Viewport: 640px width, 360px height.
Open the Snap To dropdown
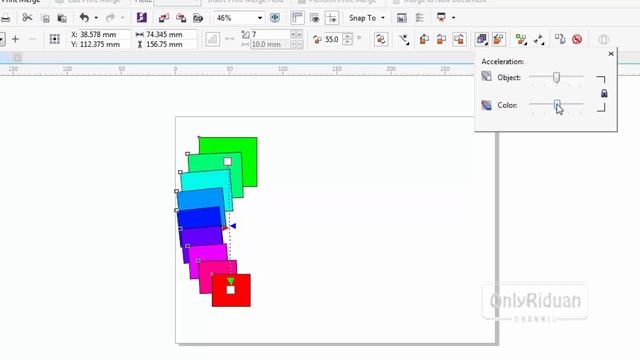coord(367,18)
